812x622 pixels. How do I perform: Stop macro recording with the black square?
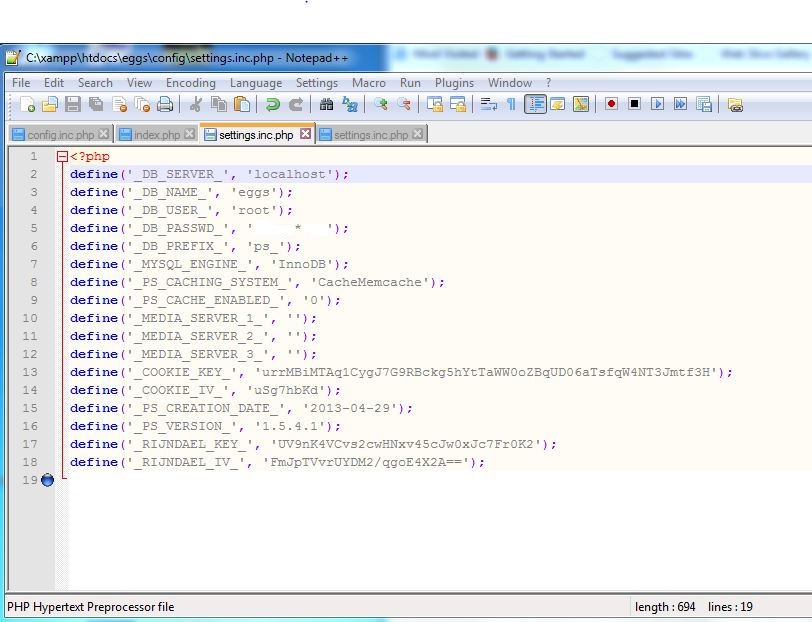pos(634,104)
